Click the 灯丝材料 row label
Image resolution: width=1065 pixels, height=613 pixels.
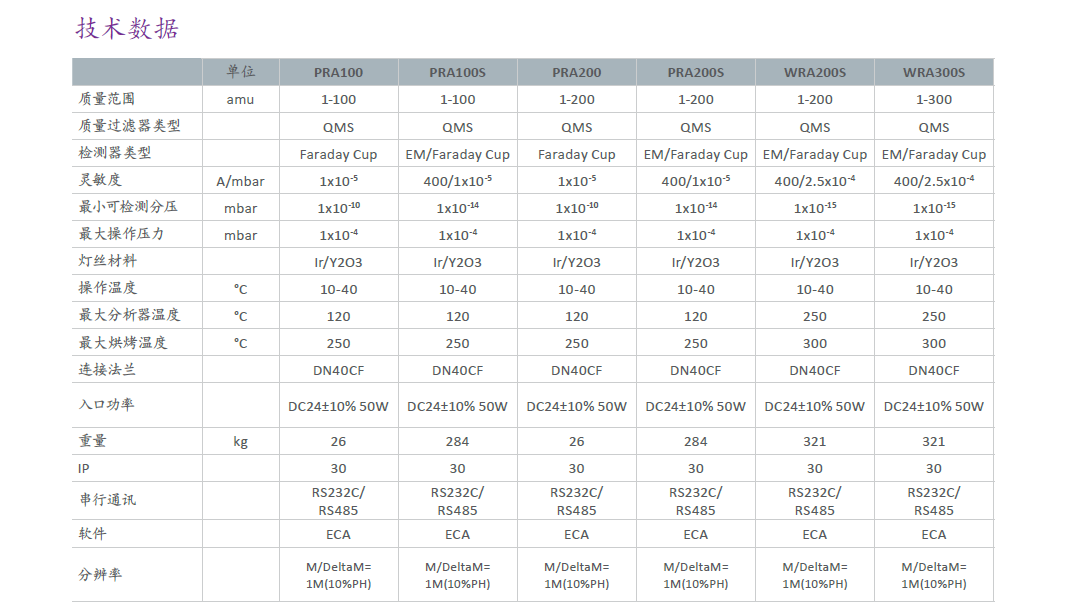[x=107, y=261]
